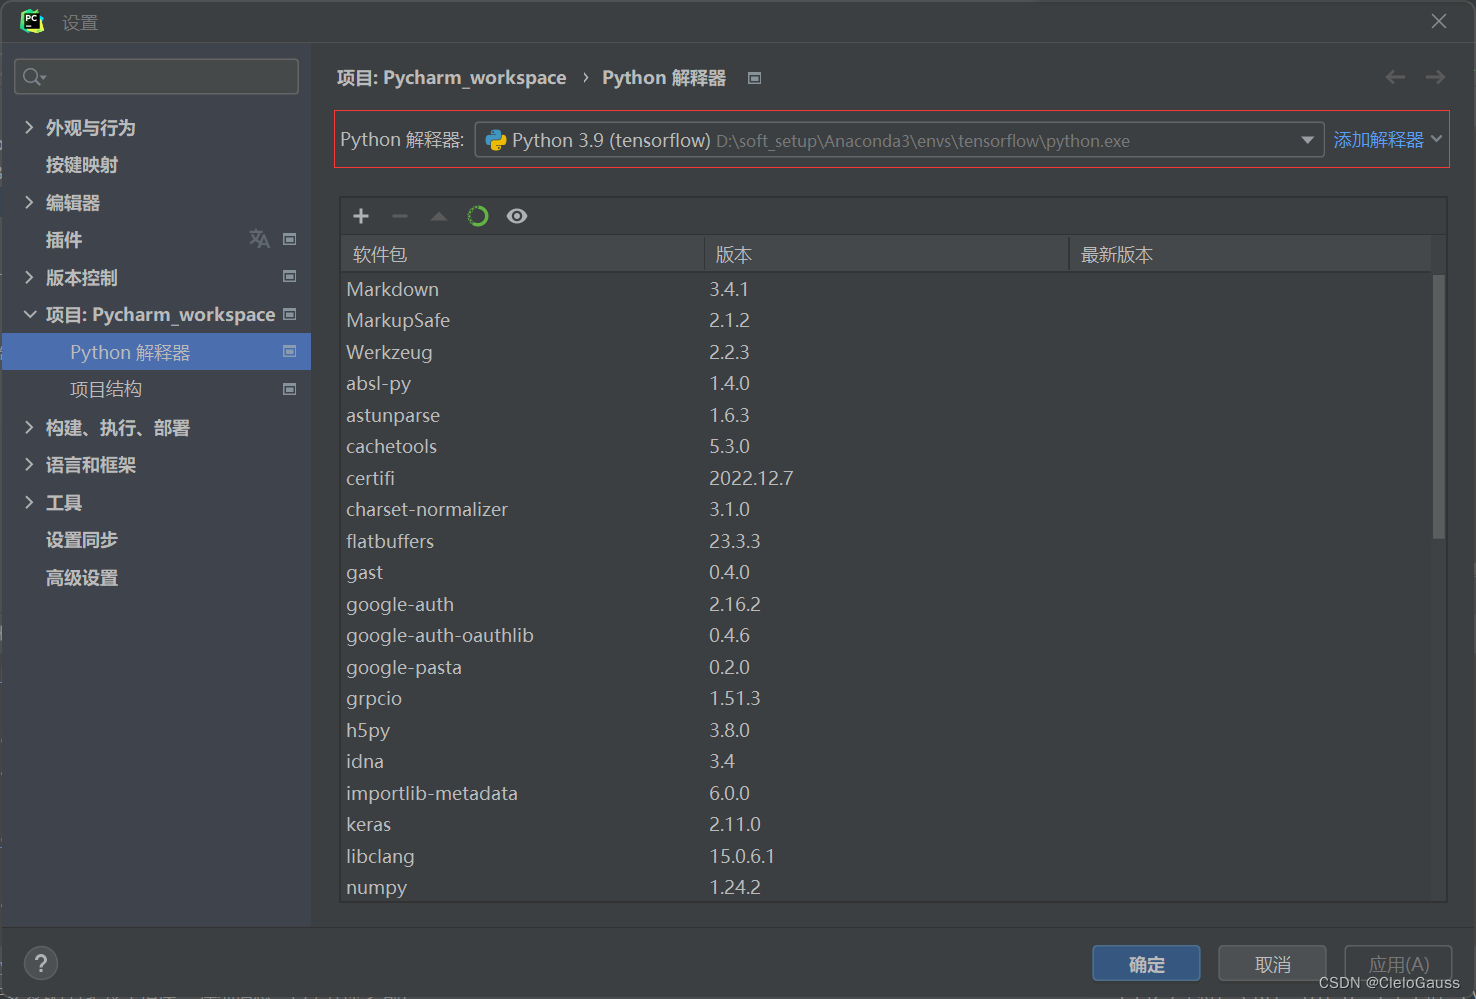This screenshot has width=1476, height=999.
Task: Click the install package plus icon
Action: [361, 216]
